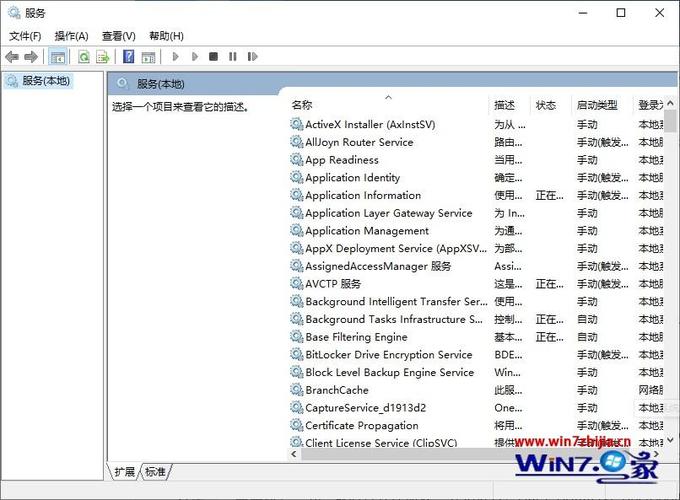Click the show/hide action pane icon
This screenshot has width=680, height=500.
click(x=148, y=57)
